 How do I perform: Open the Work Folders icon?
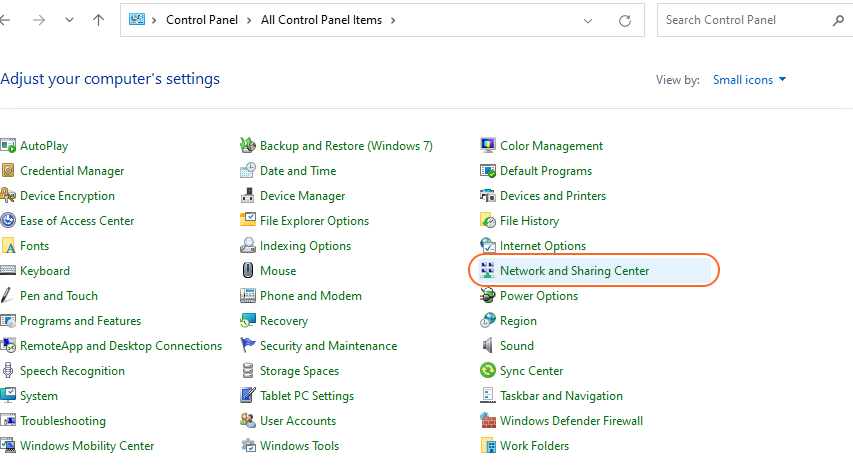488,446
